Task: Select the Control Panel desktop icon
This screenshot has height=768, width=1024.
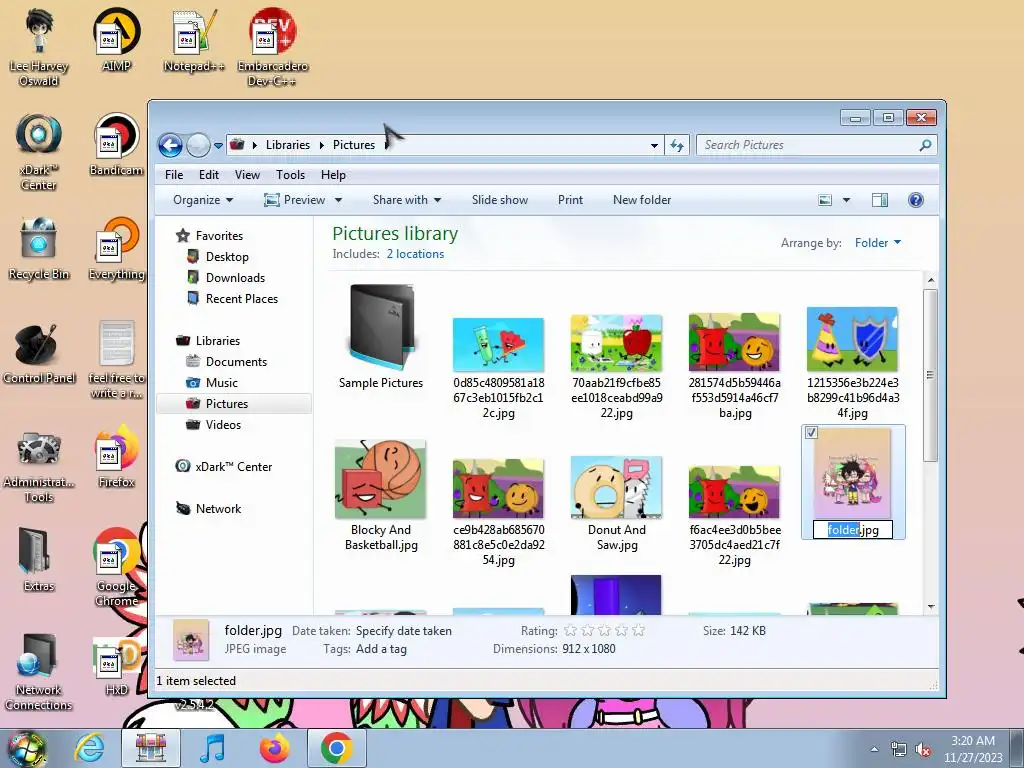Action: point(39,353)
